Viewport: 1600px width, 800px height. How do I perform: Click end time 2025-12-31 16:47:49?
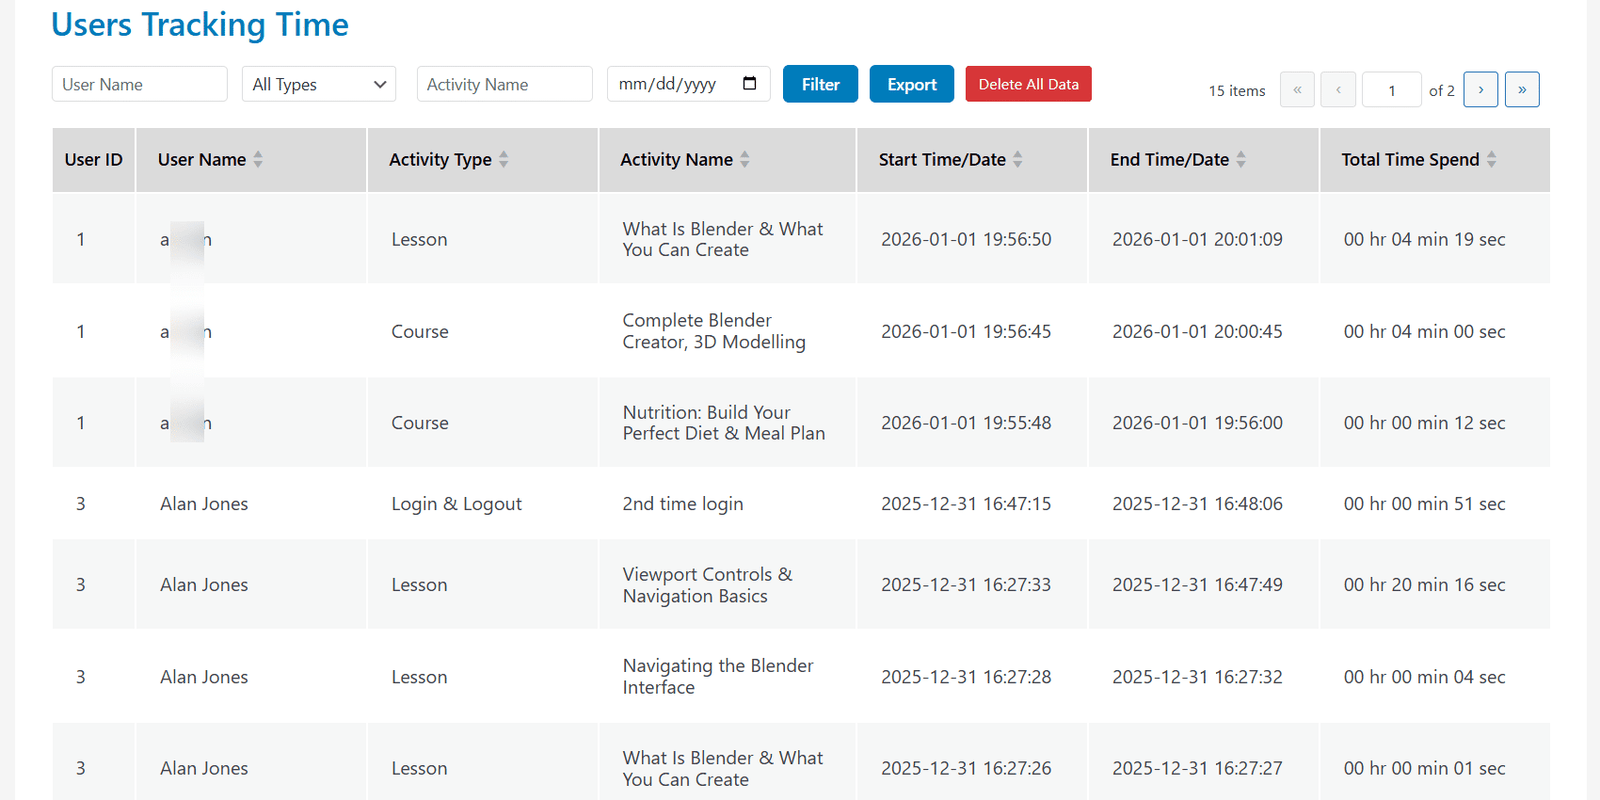(1197, 585)
